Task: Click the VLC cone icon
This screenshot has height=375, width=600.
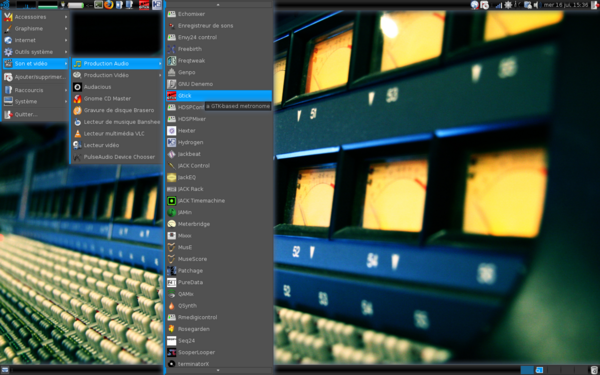Action: point(77,134)
